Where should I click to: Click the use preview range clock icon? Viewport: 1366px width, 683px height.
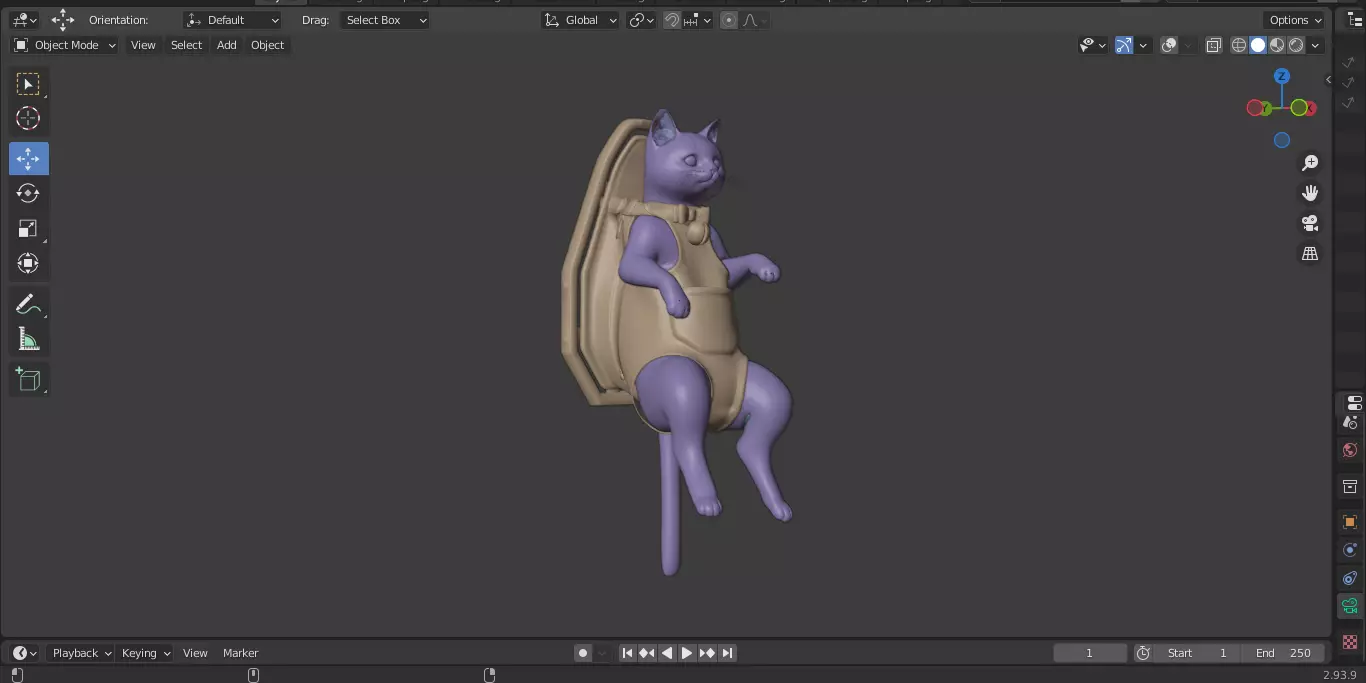click(1143, 653)
